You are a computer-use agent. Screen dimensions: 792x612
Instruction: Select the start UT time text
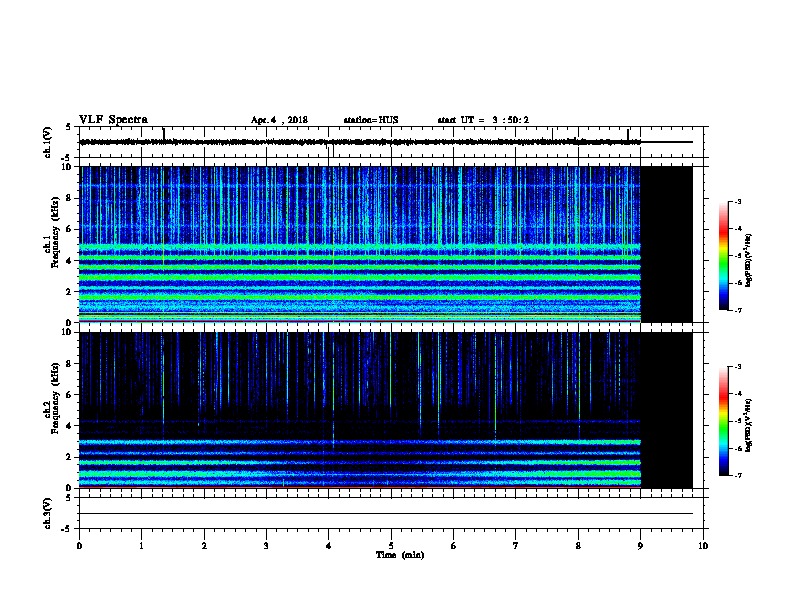pos(483,120)
